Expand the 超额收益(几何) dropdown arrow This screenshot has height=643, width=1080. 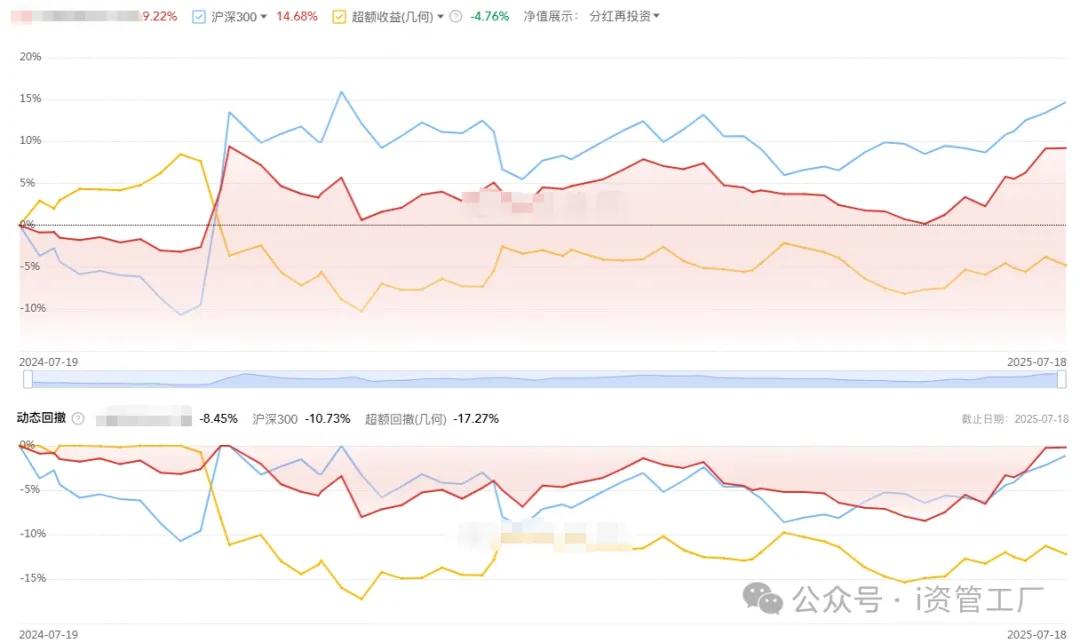(x=441, y=17)
